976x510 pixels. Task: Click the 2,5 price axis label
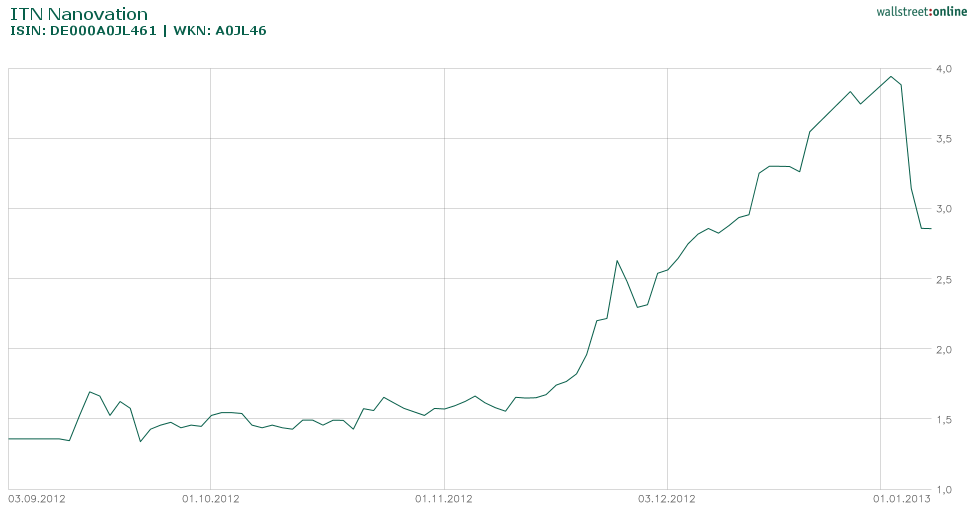[x=943, y=279]
